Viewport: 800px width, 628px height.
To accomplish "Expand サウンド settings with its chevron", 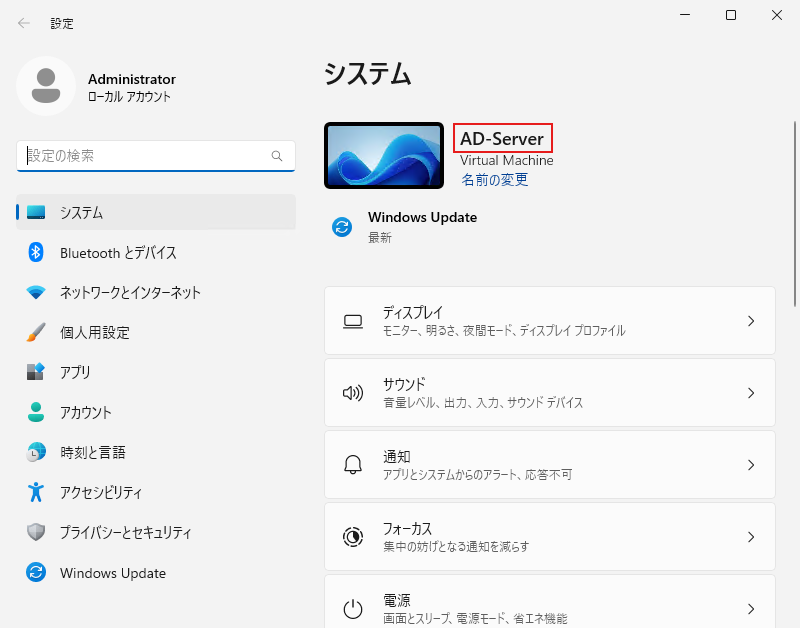I will [x=751, y=393].
